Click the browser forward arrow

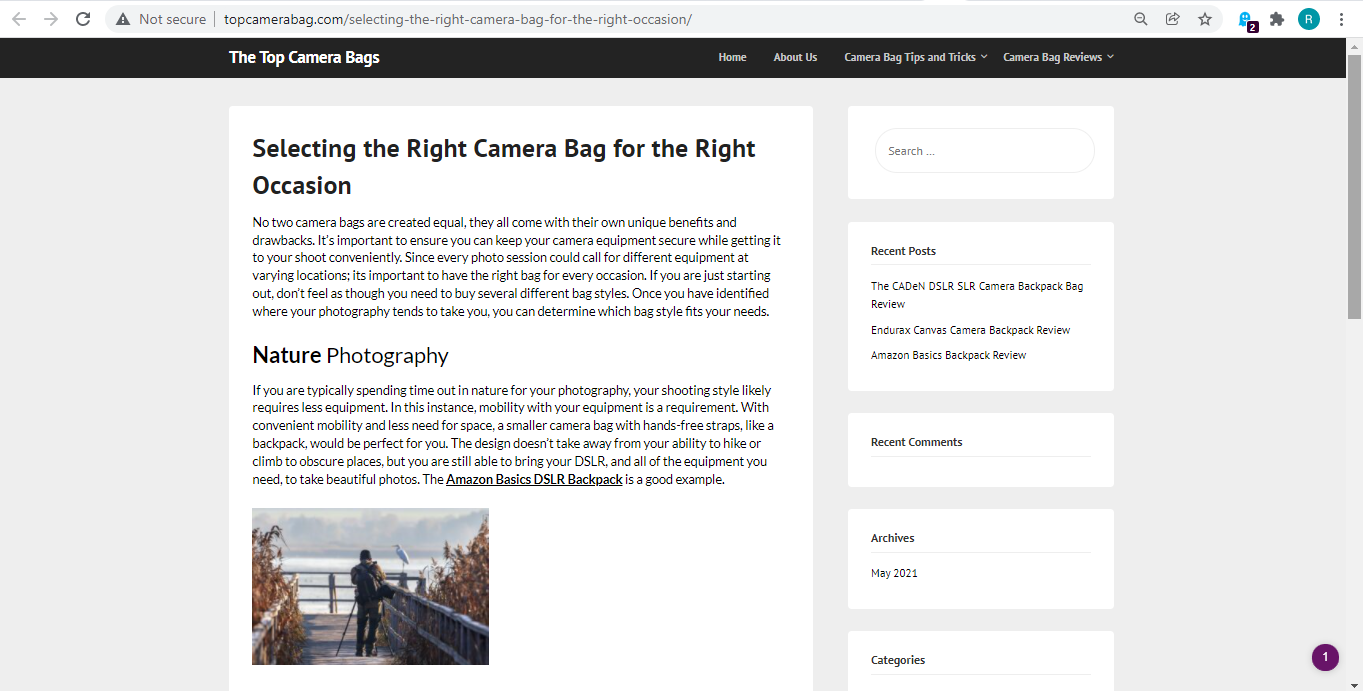click(x=51, y=19)
